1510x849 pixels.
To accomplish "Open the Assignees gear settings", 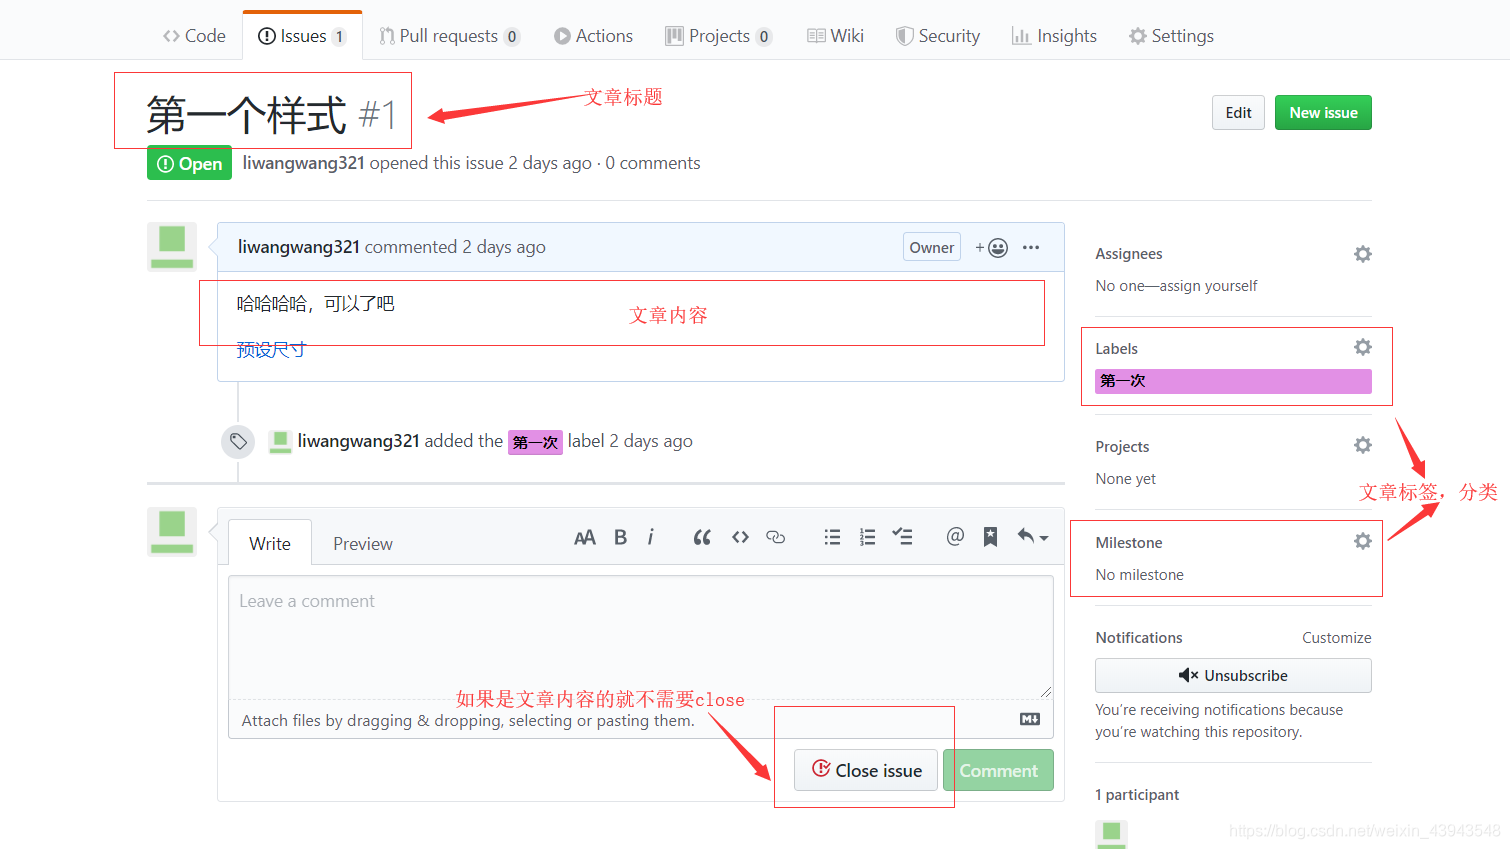I will (1363, 254).
